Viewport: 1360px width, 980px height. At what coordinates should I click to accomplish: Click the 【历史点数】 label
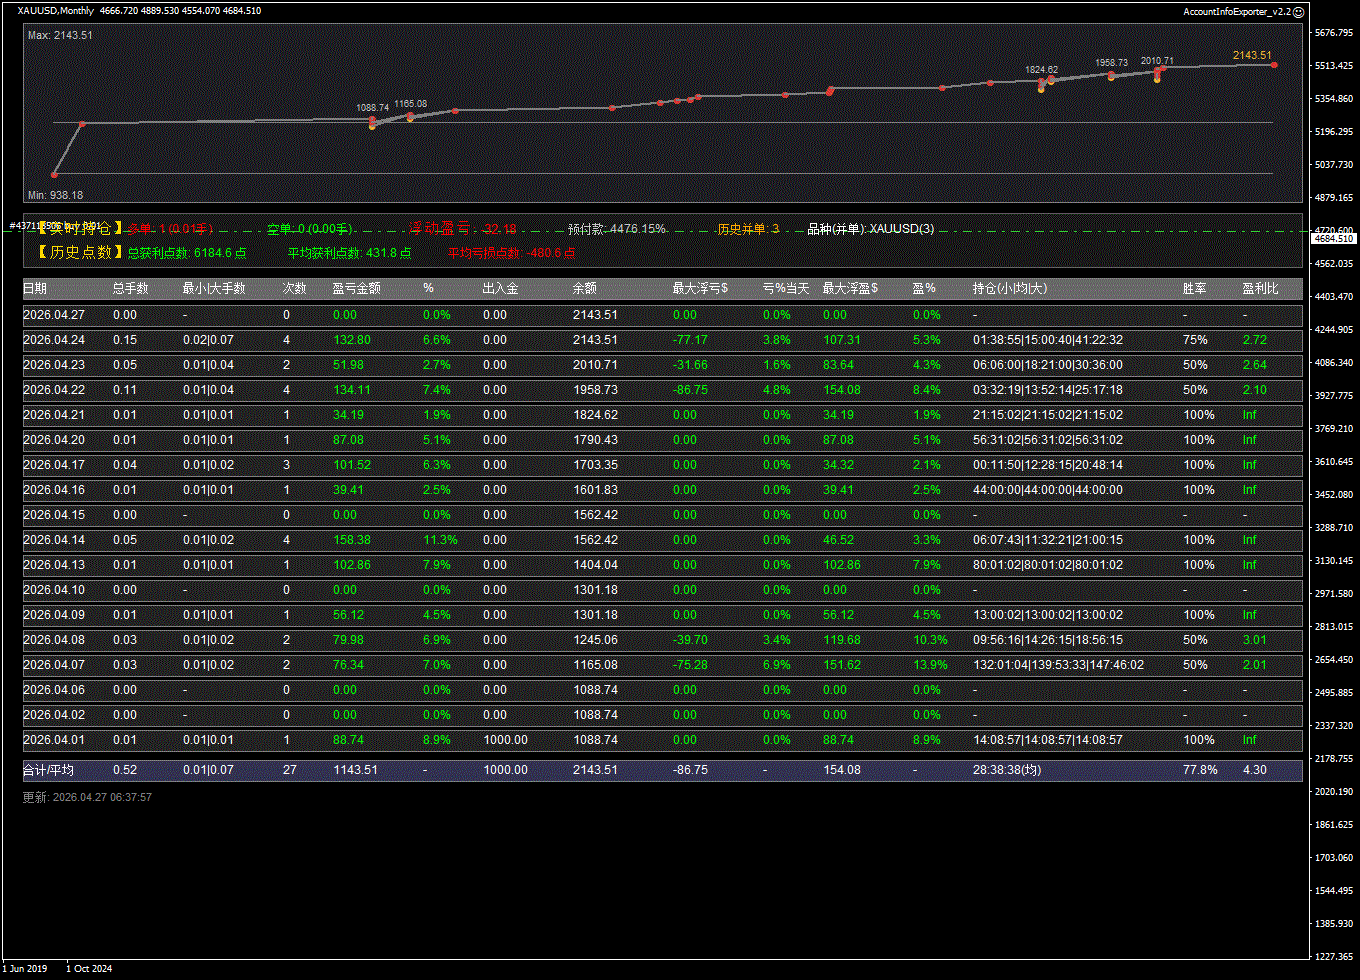coord(74,253)
